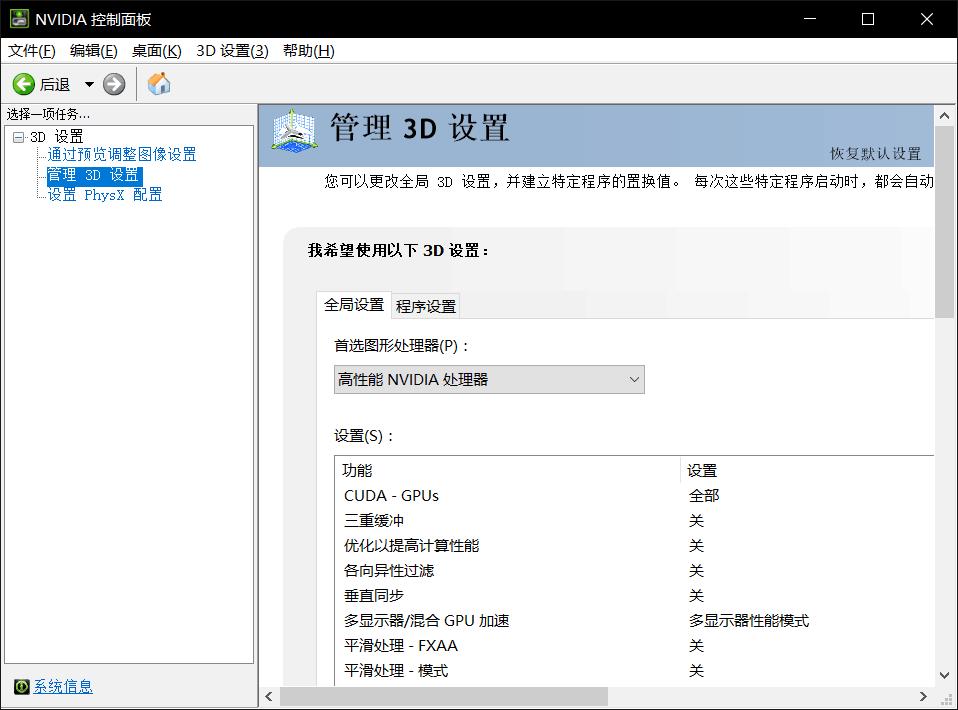This screenshot has height=710, width=958.
Task: Open the NVIDIA home view icon
Action: point(158,84)
